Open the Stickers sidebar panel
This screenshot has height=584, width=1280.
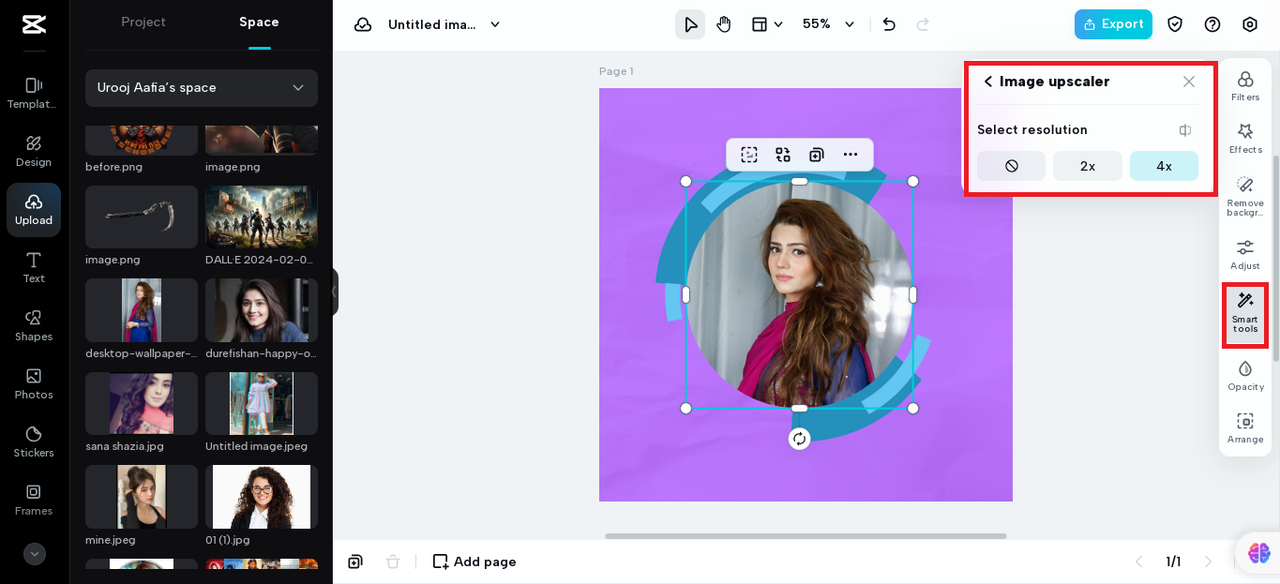pos(33,442)
